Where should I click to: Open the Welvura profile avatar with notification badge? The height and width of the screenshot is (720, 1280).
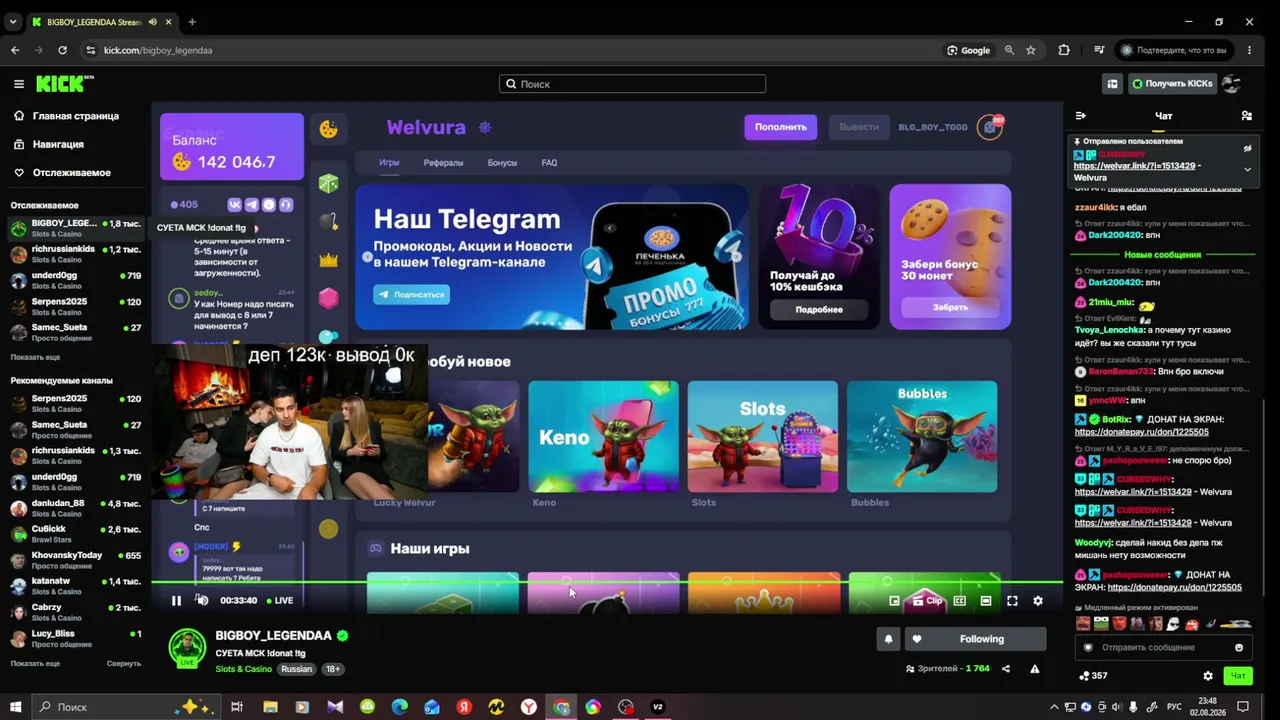click(990, 127)
